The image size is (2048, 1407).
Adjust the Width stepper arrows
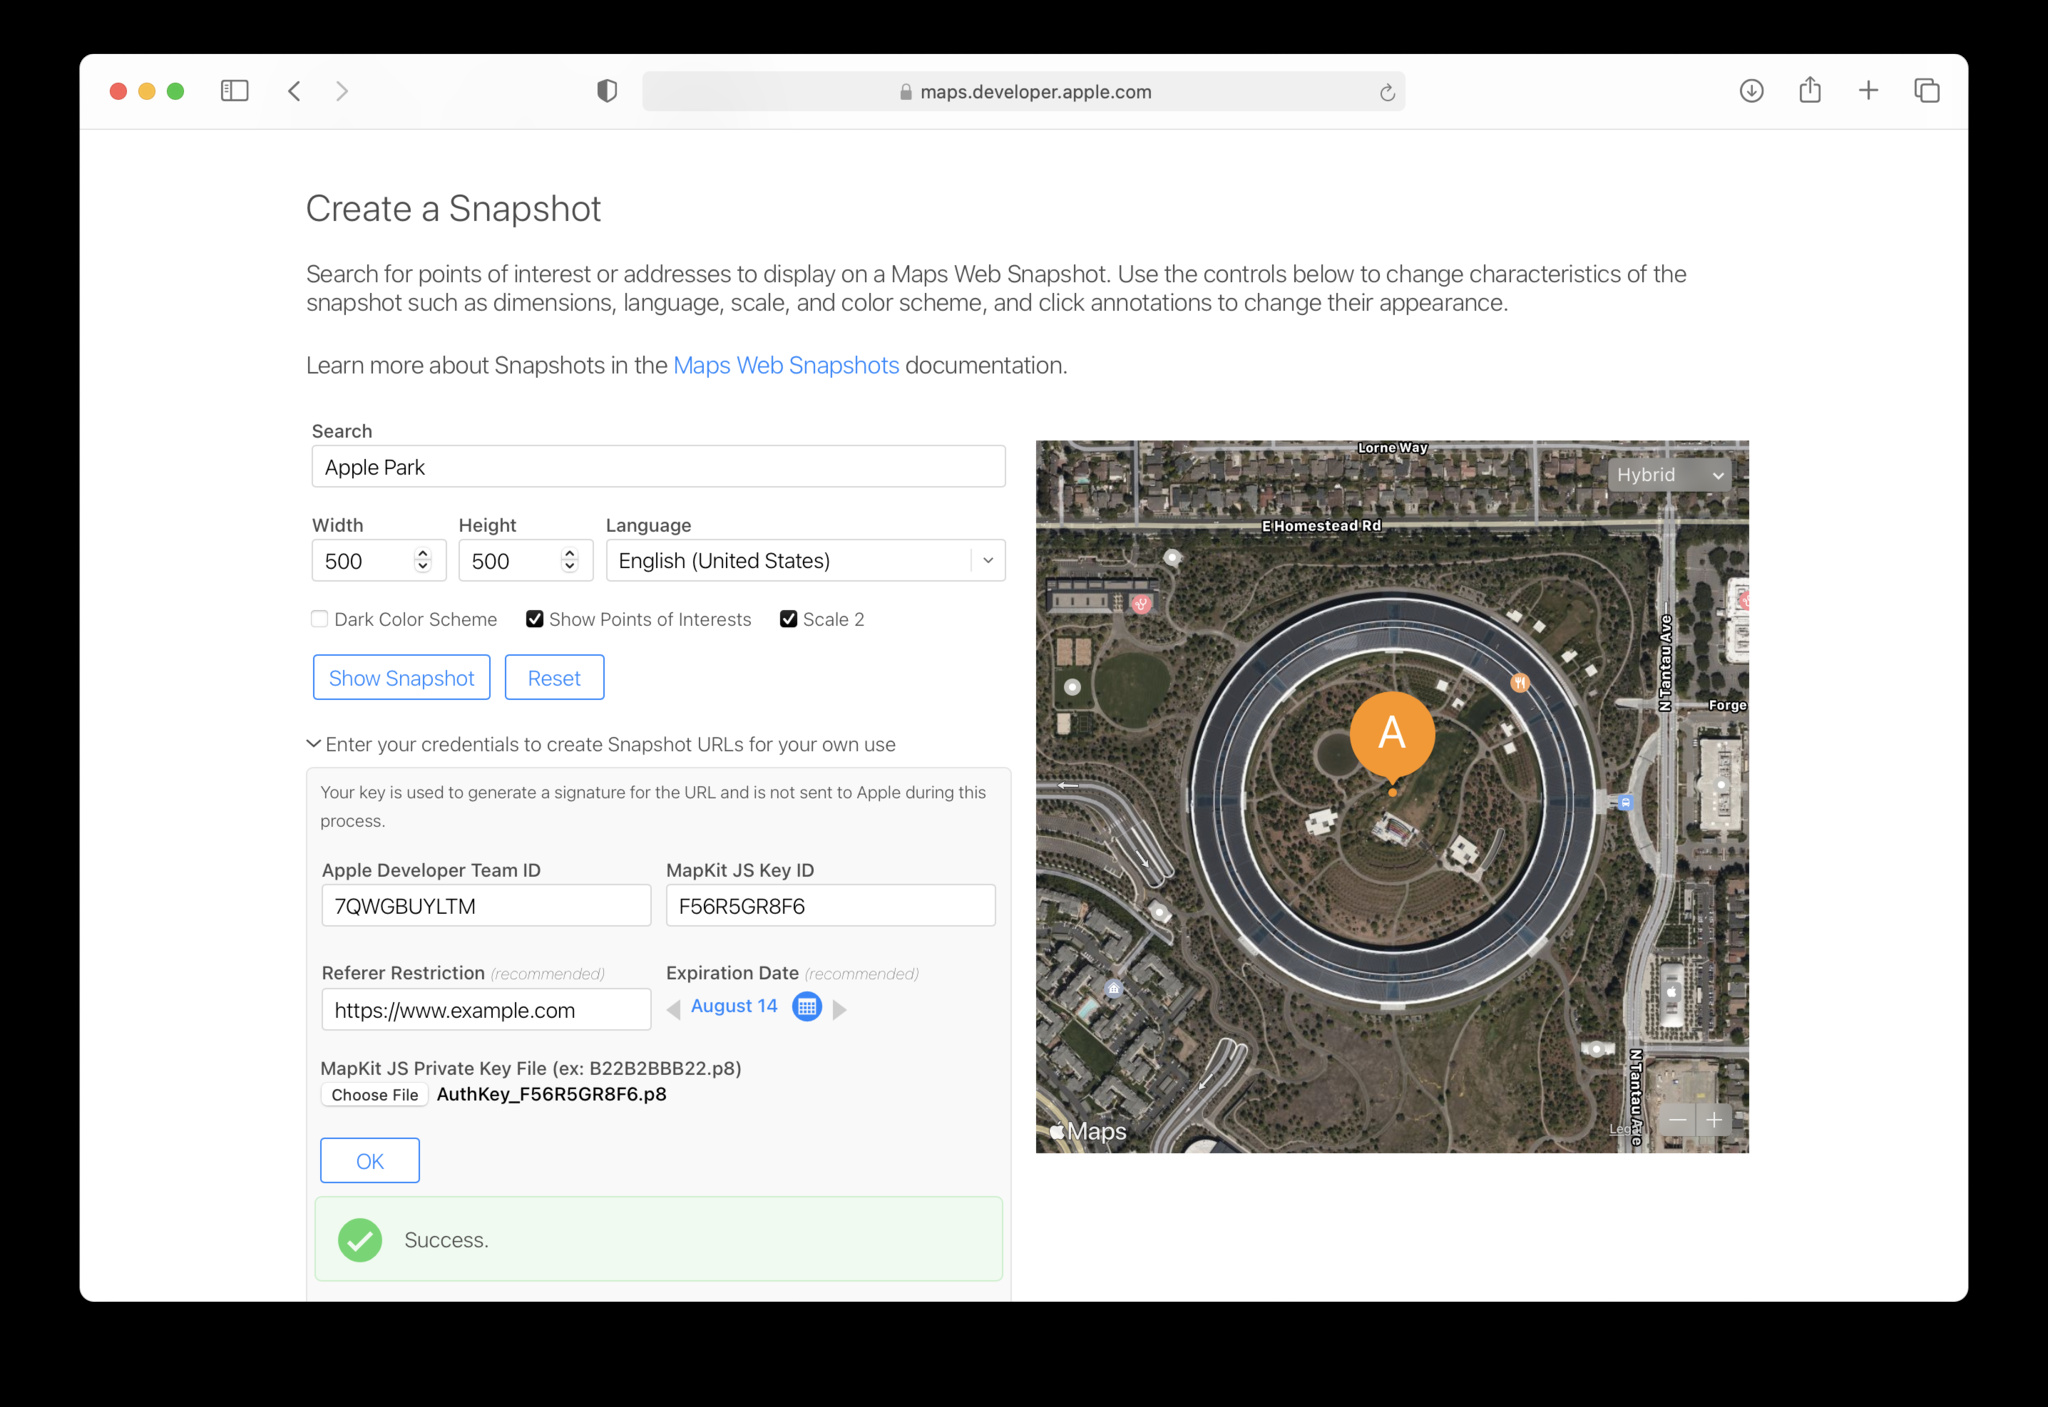423,560
